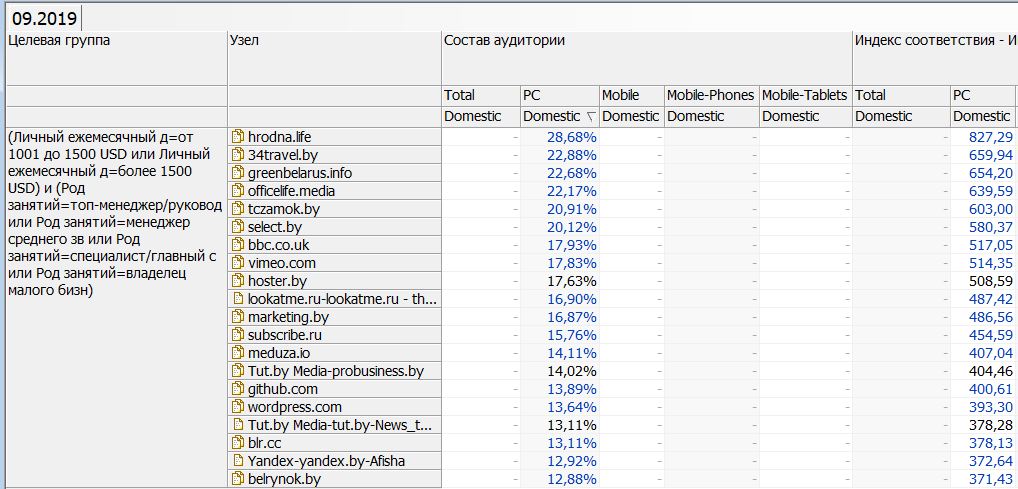Click the Узел column header

point(246,41)
